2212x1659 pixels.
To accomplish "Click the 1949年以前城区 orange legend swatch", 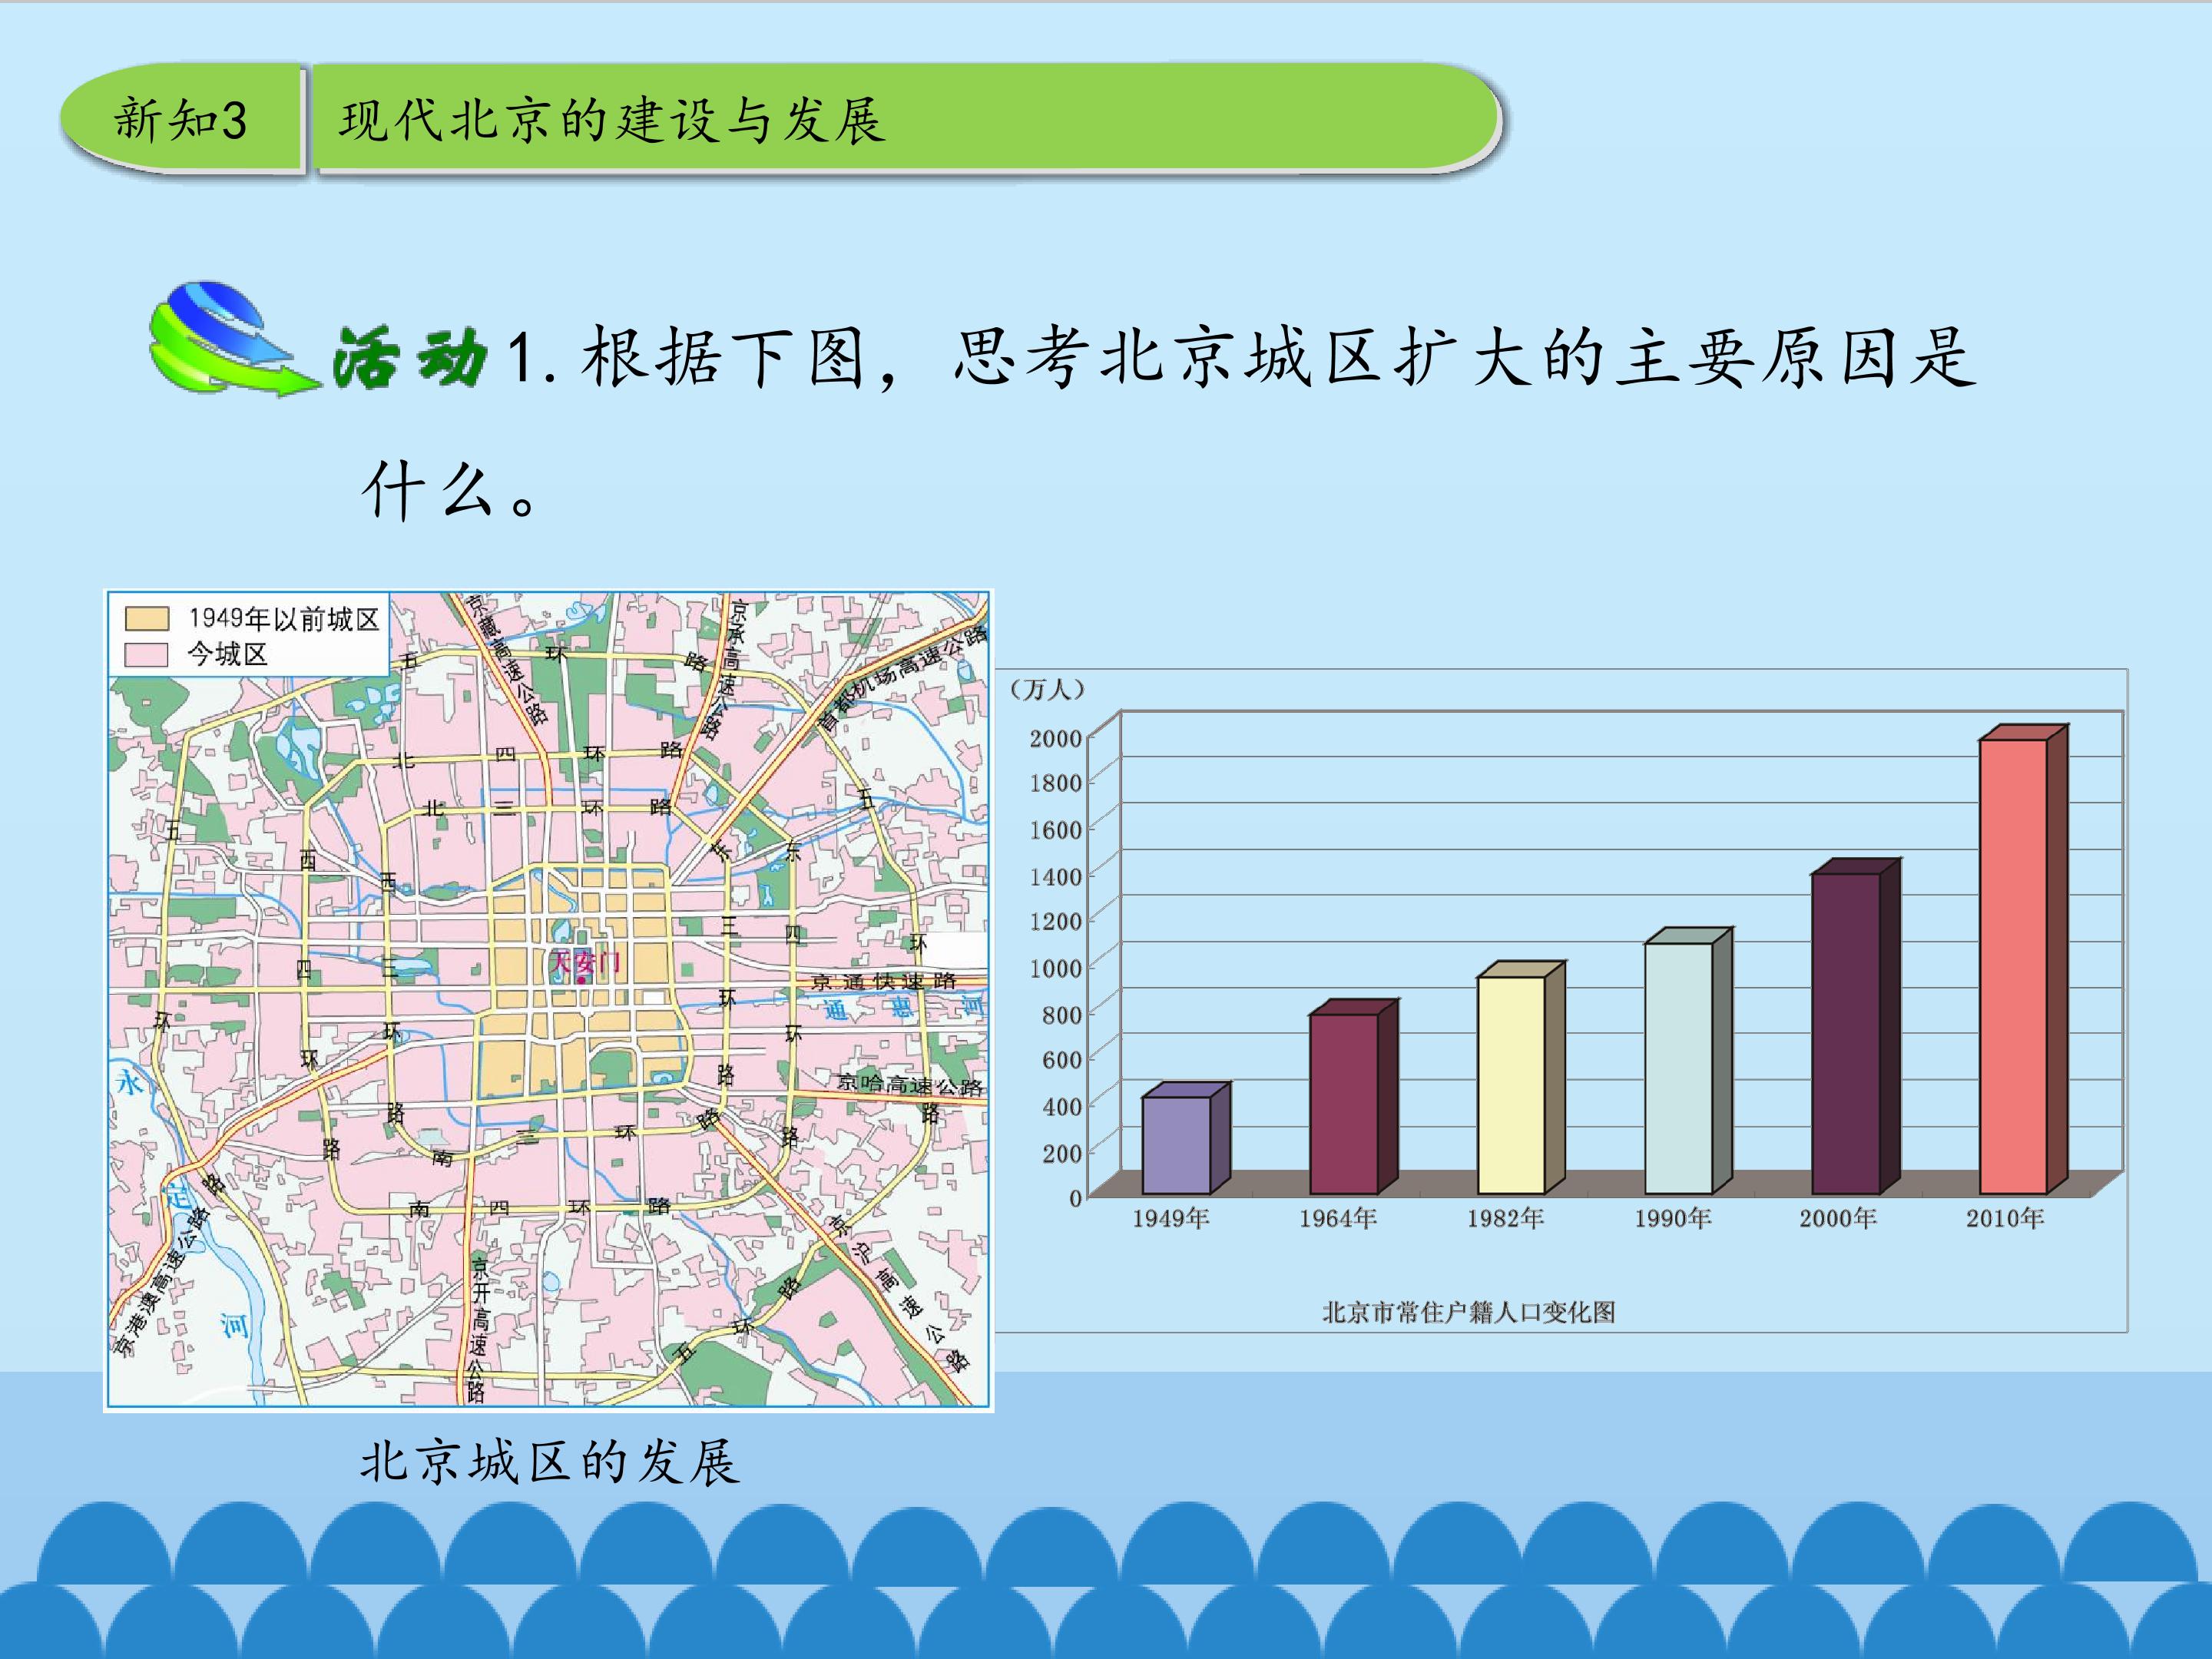I will point(146,618).
